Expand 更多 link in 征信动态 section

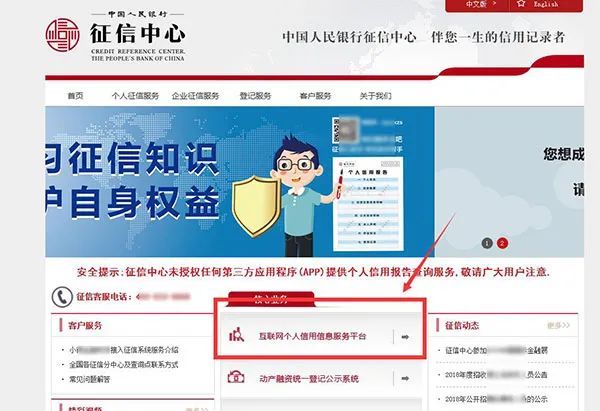559,325
